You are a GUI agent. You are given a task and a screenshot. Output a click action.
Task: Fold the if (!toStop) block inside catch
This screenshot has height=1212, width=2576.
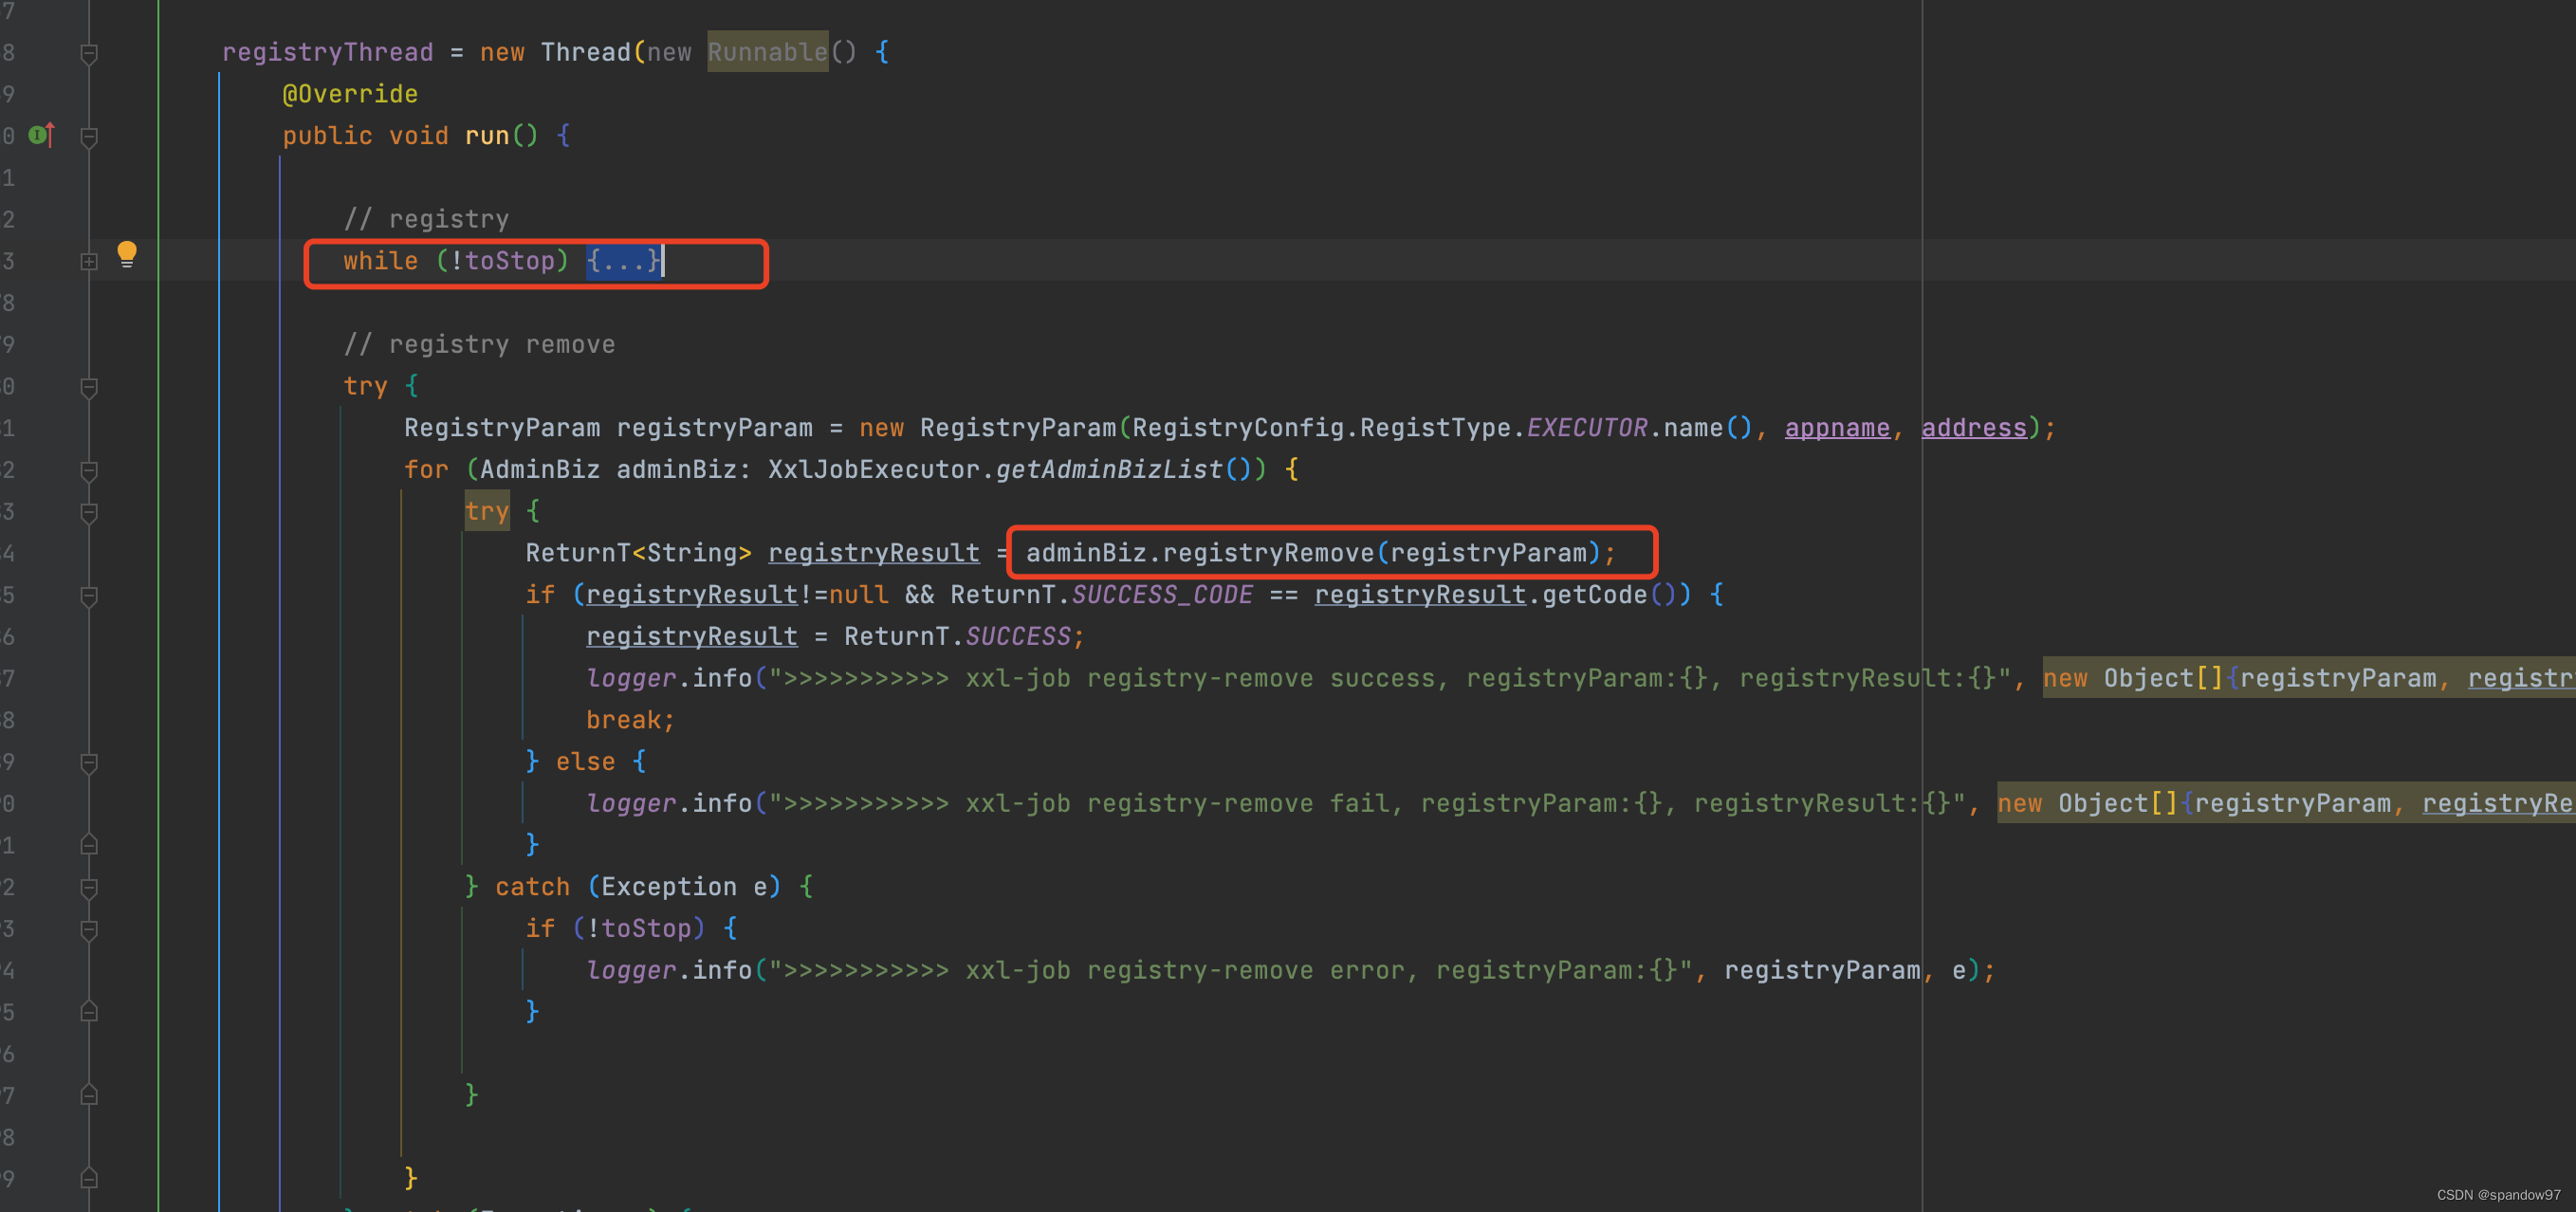tap(89, 930)
